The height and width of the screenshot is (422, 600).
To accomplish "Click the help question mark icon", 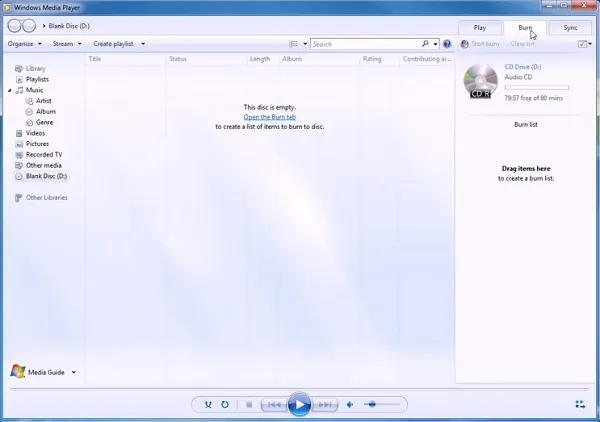I will coord(447,44).
